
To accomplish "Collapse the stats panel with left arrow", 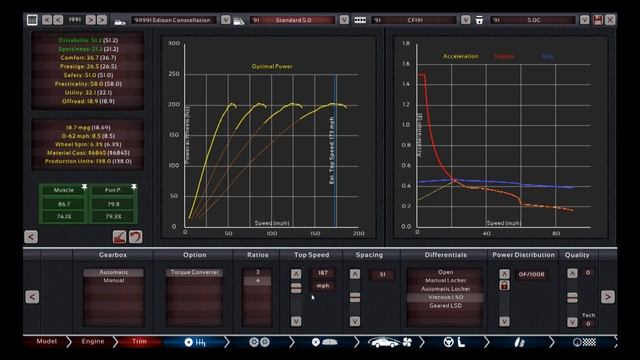I will (31, 237).
